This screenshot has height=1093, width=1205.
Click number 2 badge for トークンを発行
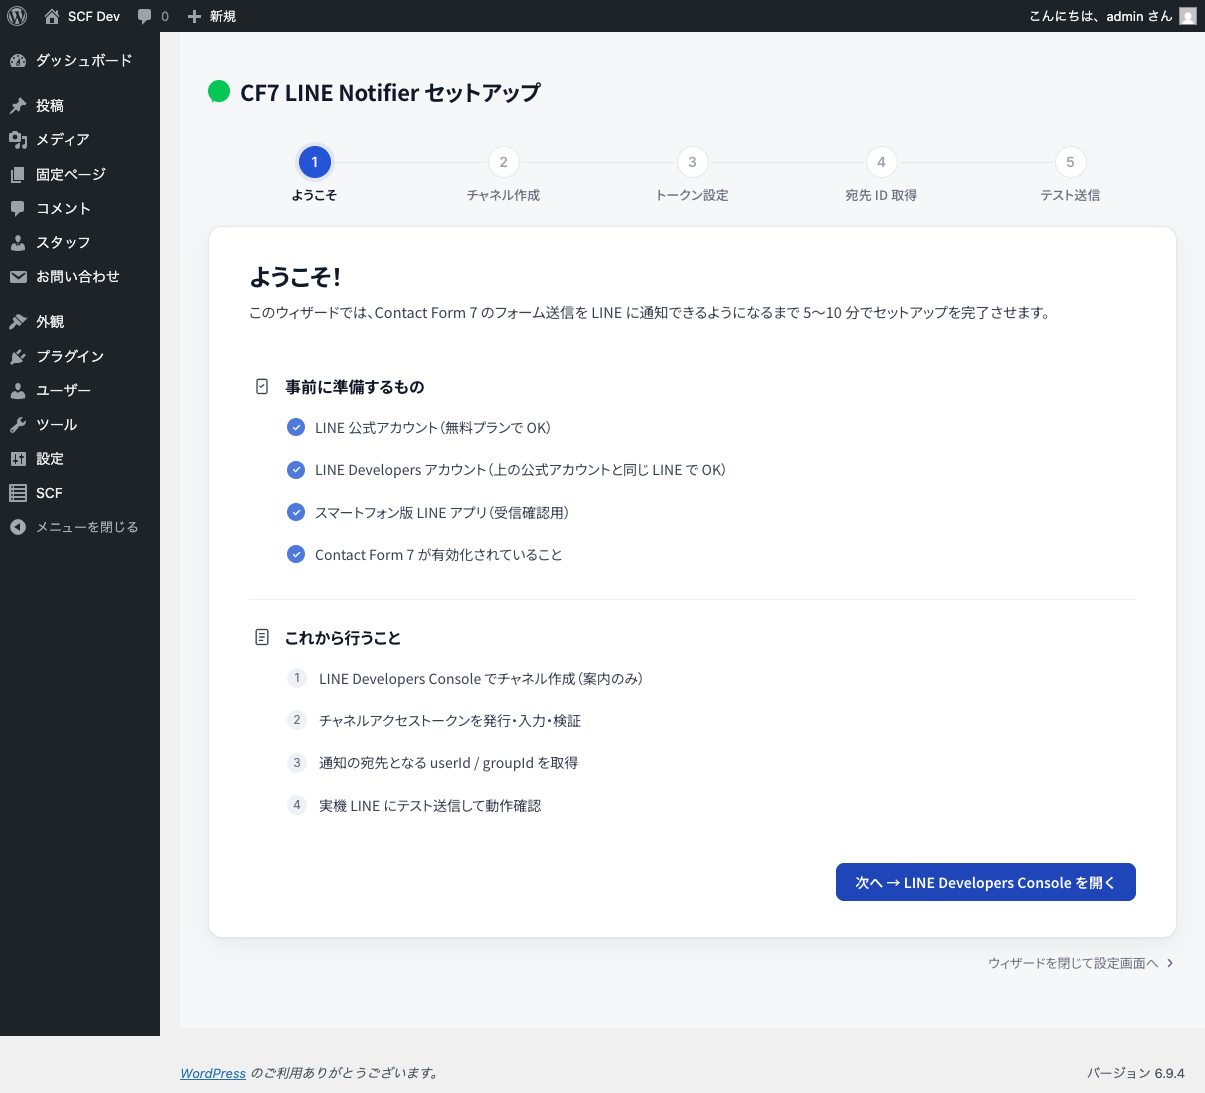(297, 720)
